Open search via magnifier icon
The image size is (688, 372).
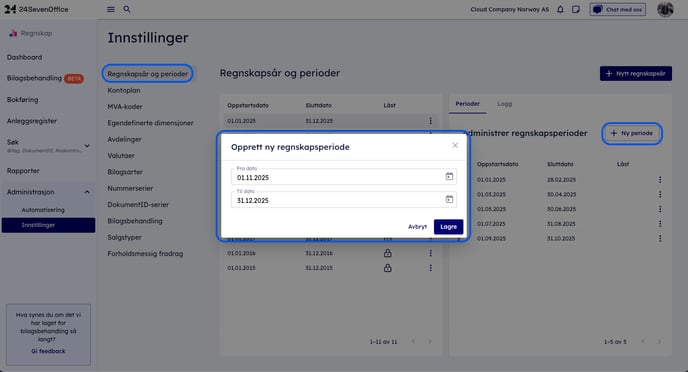click(x=127, y=9)
